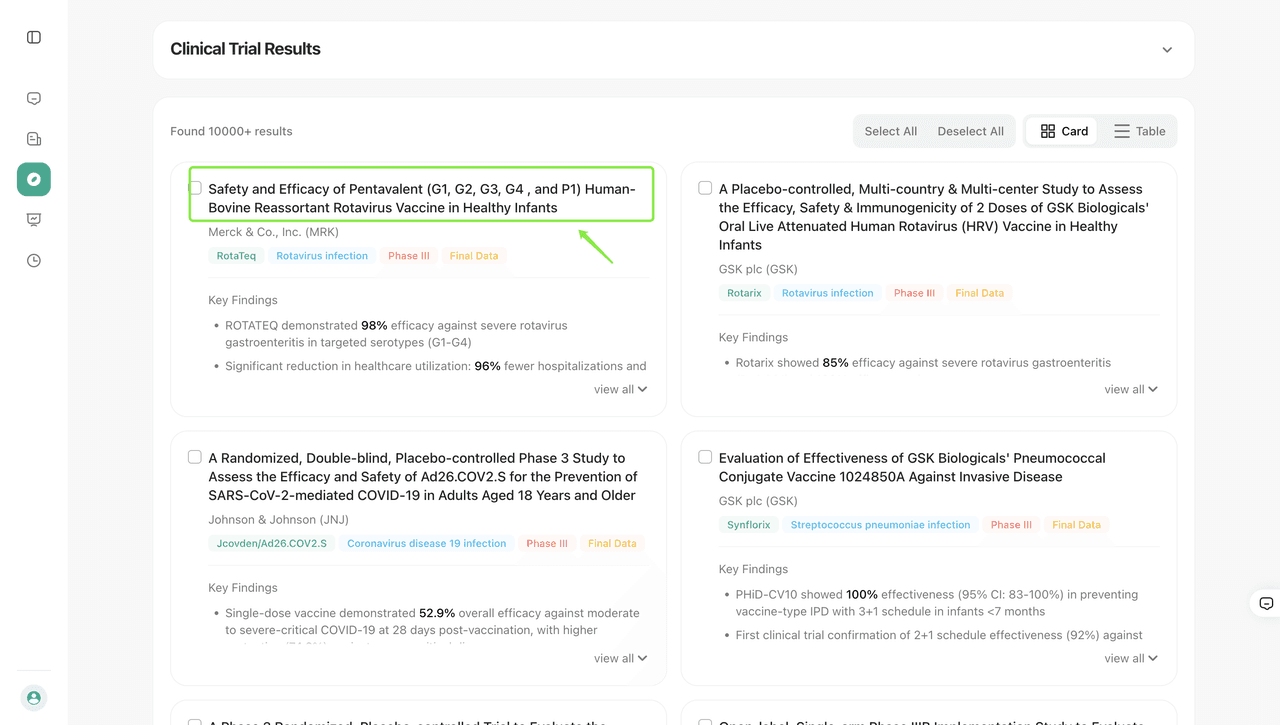Select the green active clinical trials sidebar icon
This screenshot has height=725, width=1280.
33,179
